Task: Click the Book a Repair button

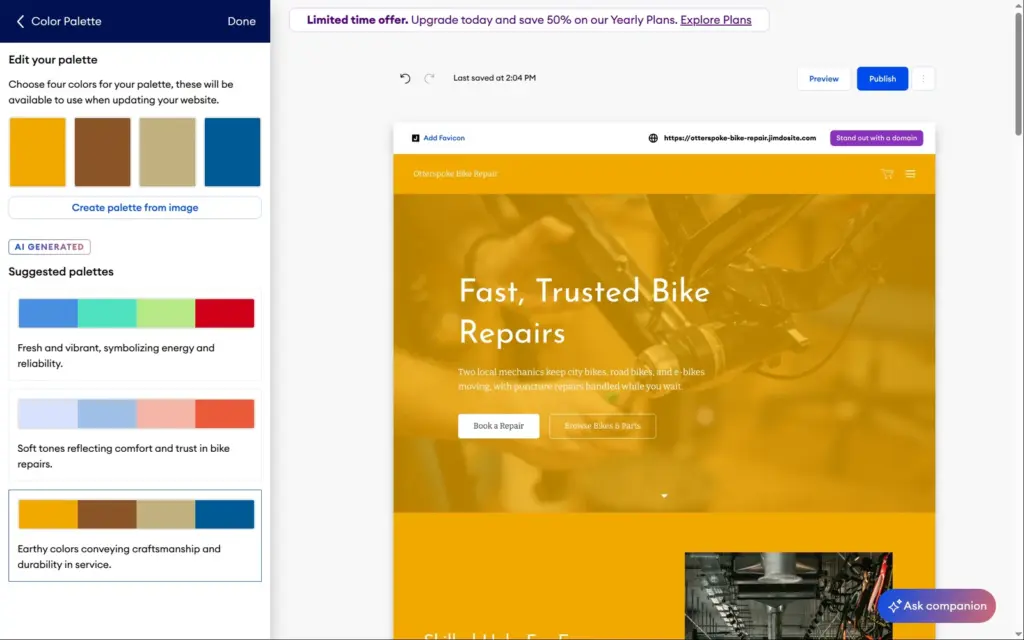Action: tap(498, 426)
